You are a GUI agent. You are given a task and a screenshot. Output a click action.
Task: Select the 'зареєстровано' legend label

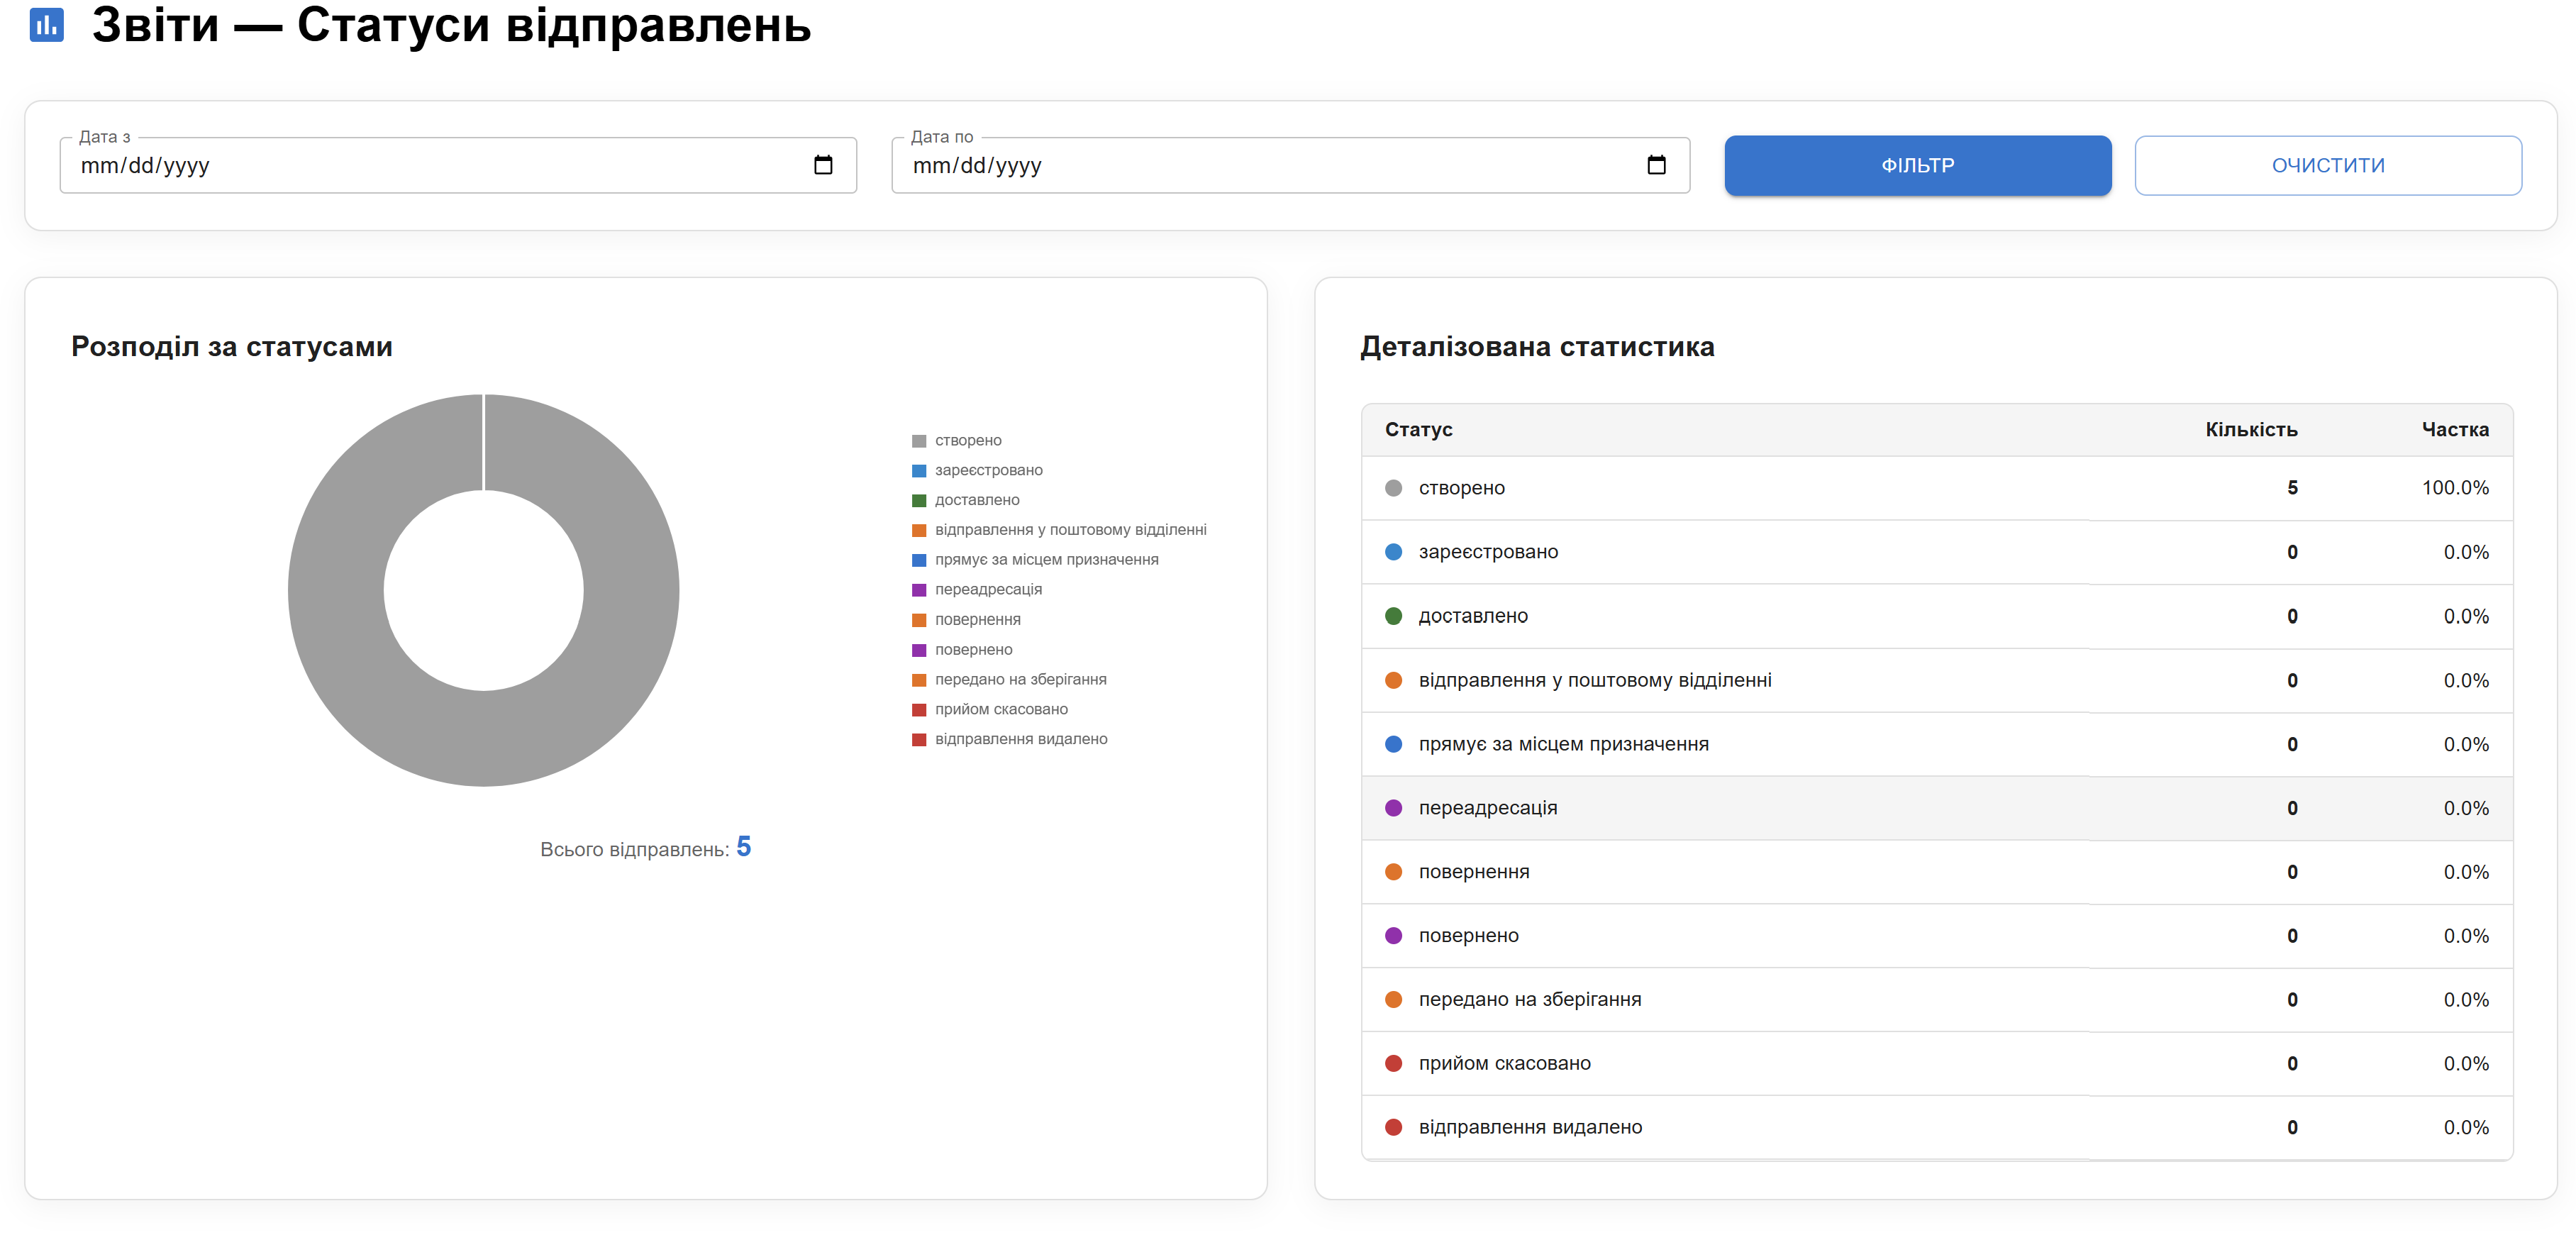(x=988, y=470)
